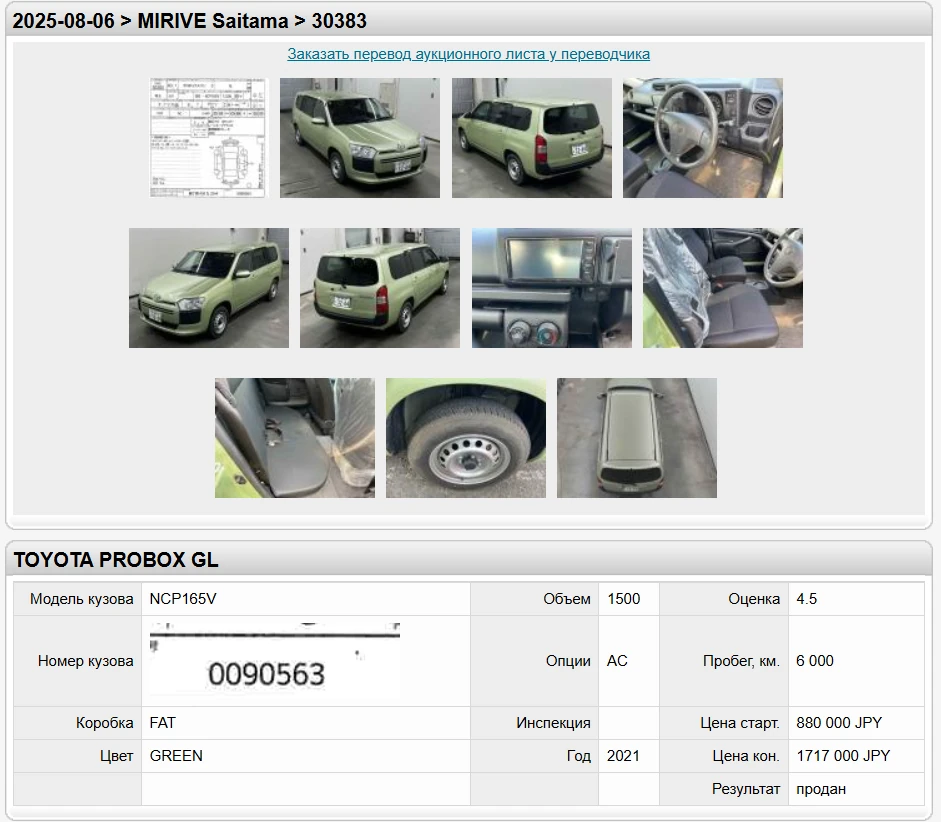Viewport: 941px width, 822px height.
Task: Click the result cell 'продан'
Action: click(x=821, y=789)
